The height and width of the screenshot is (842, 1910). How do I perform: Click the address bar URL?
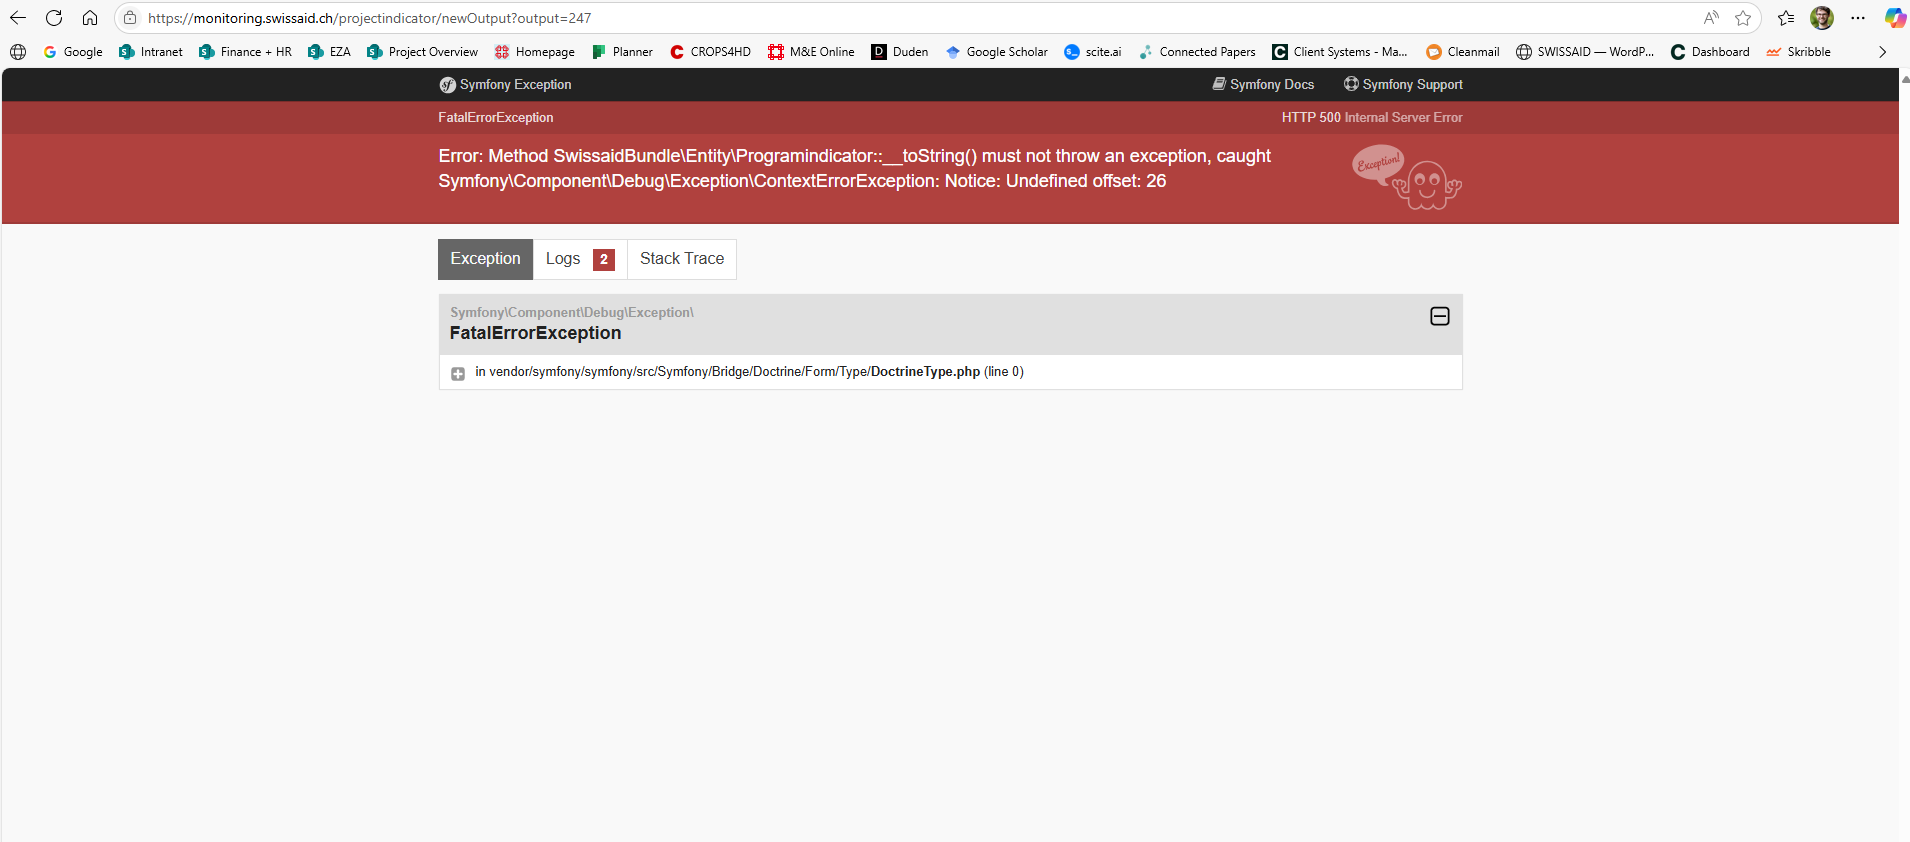369,18
